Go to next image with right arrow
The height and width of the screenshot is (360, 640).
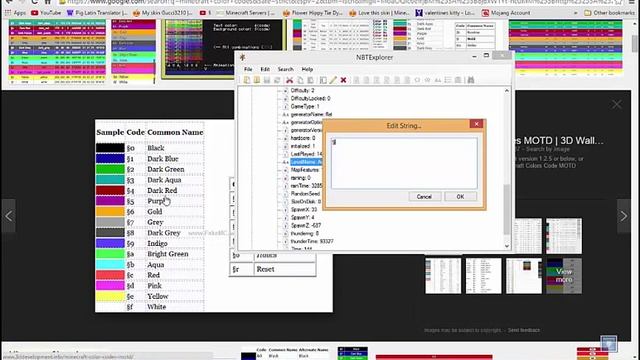click(624, 216)
